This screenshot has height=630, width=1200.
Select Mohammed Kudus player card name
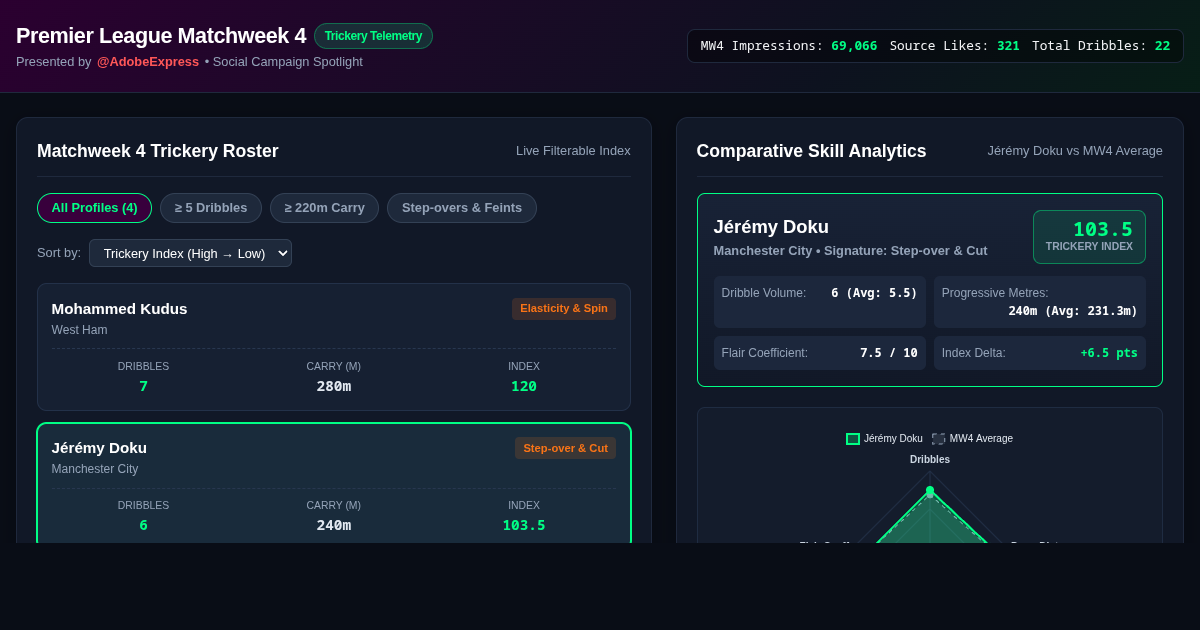(x=119, y=308)
